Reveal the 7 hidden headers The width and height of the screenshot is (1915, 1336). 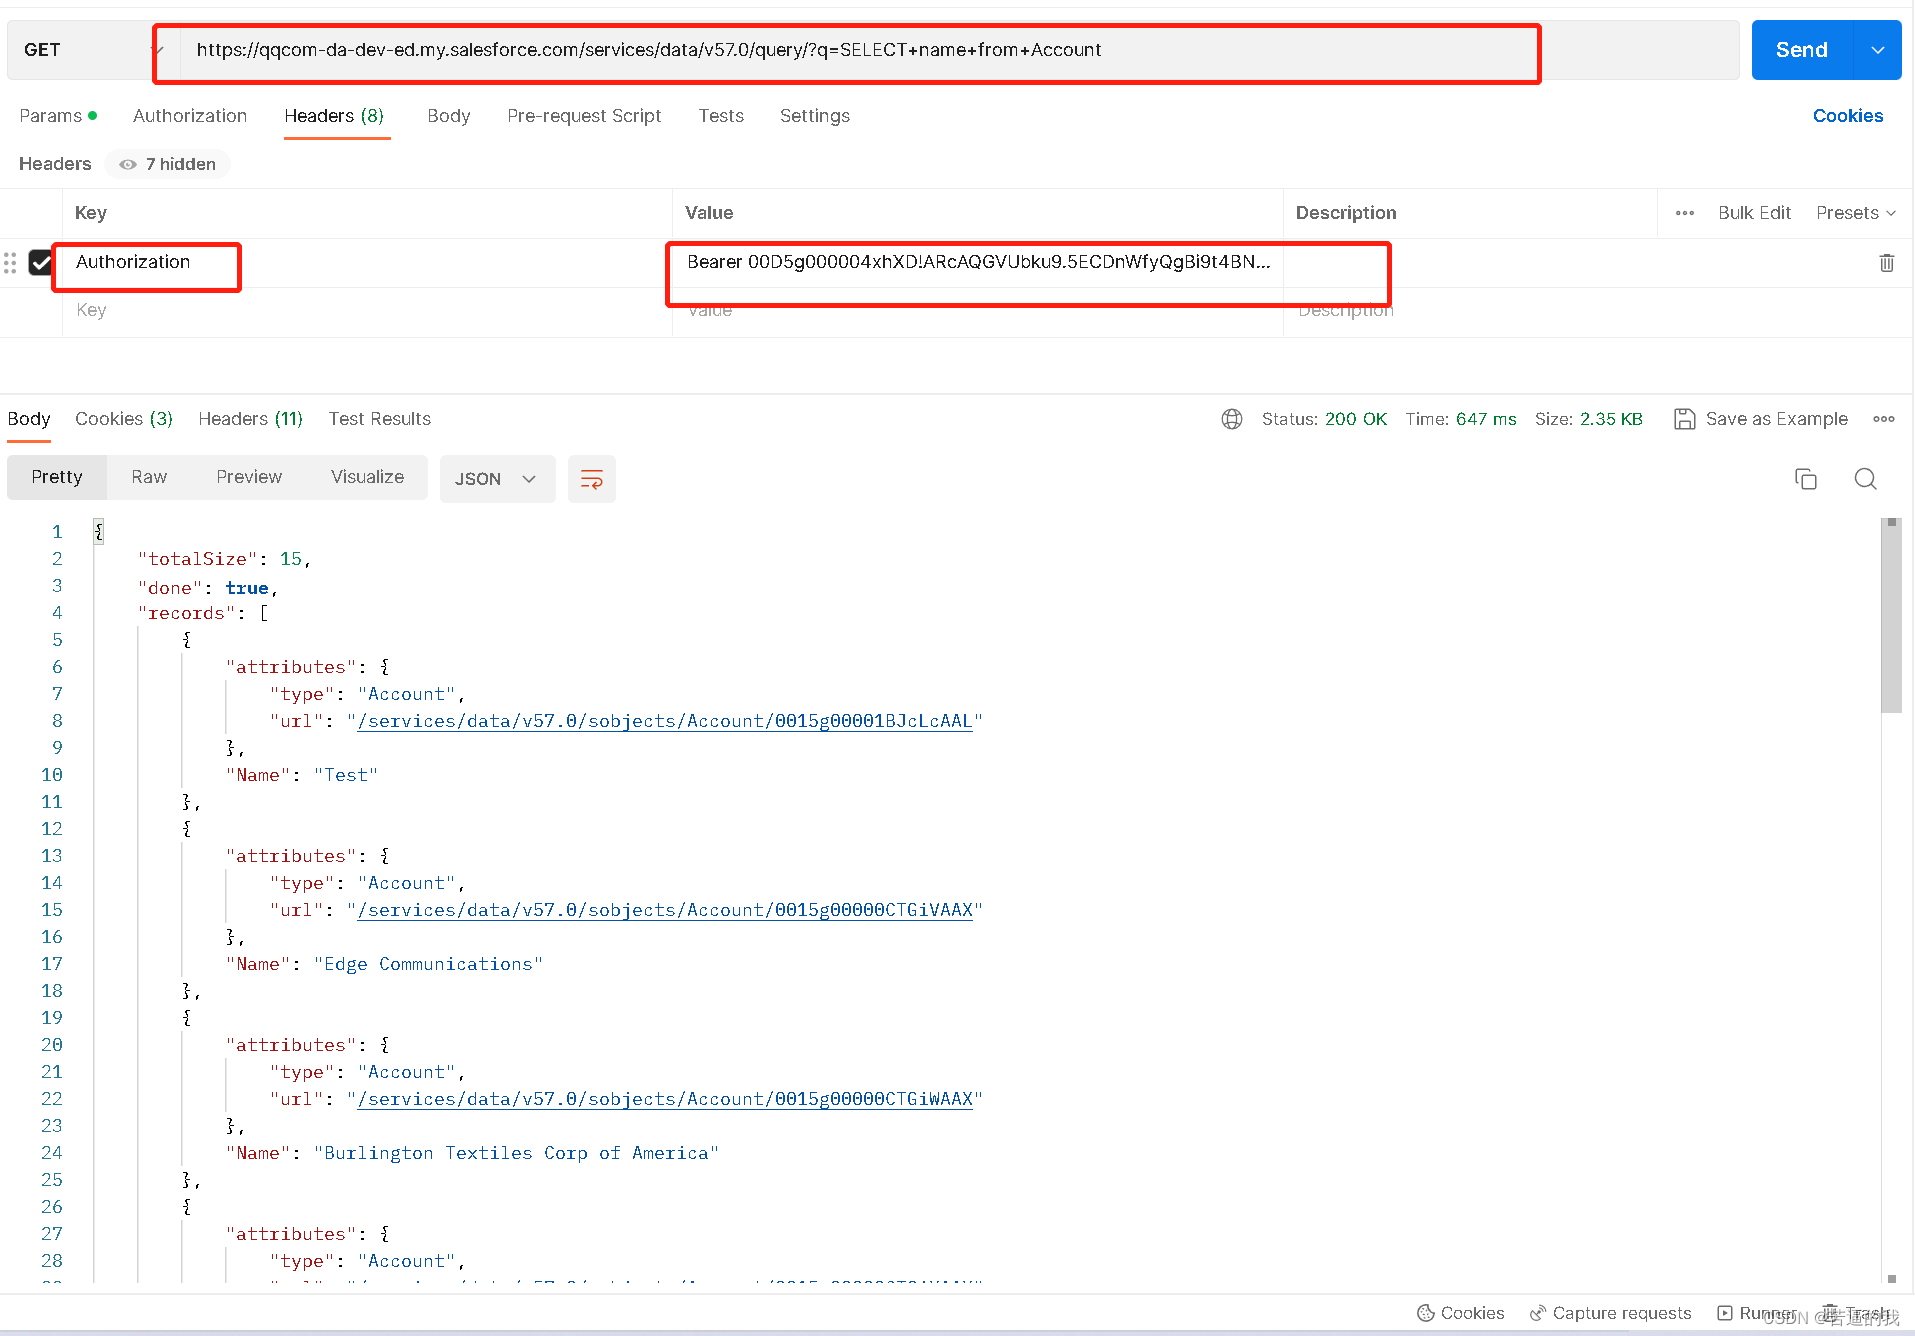pyautogui.click(x=167, y=164)
